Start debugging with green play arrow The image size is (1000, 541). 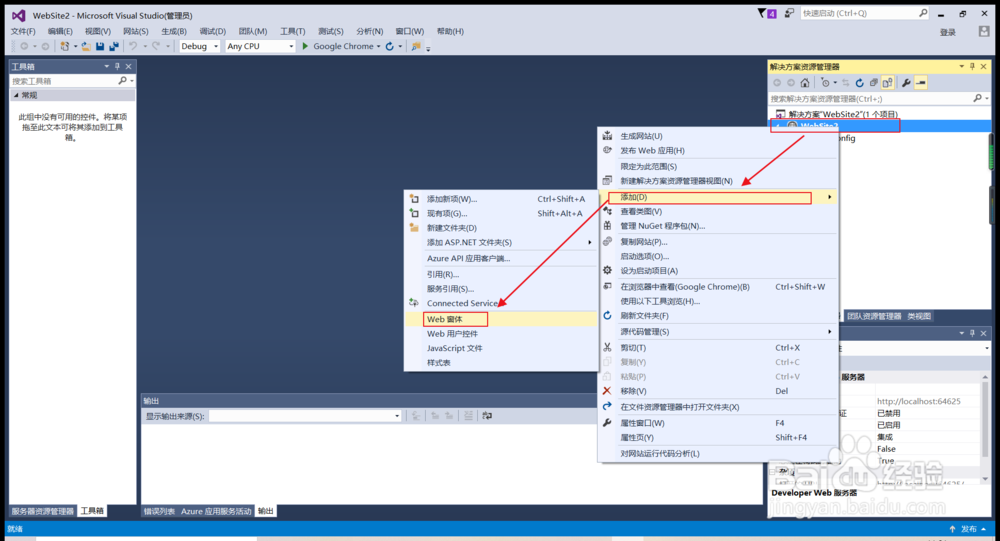tap(305, 46)
